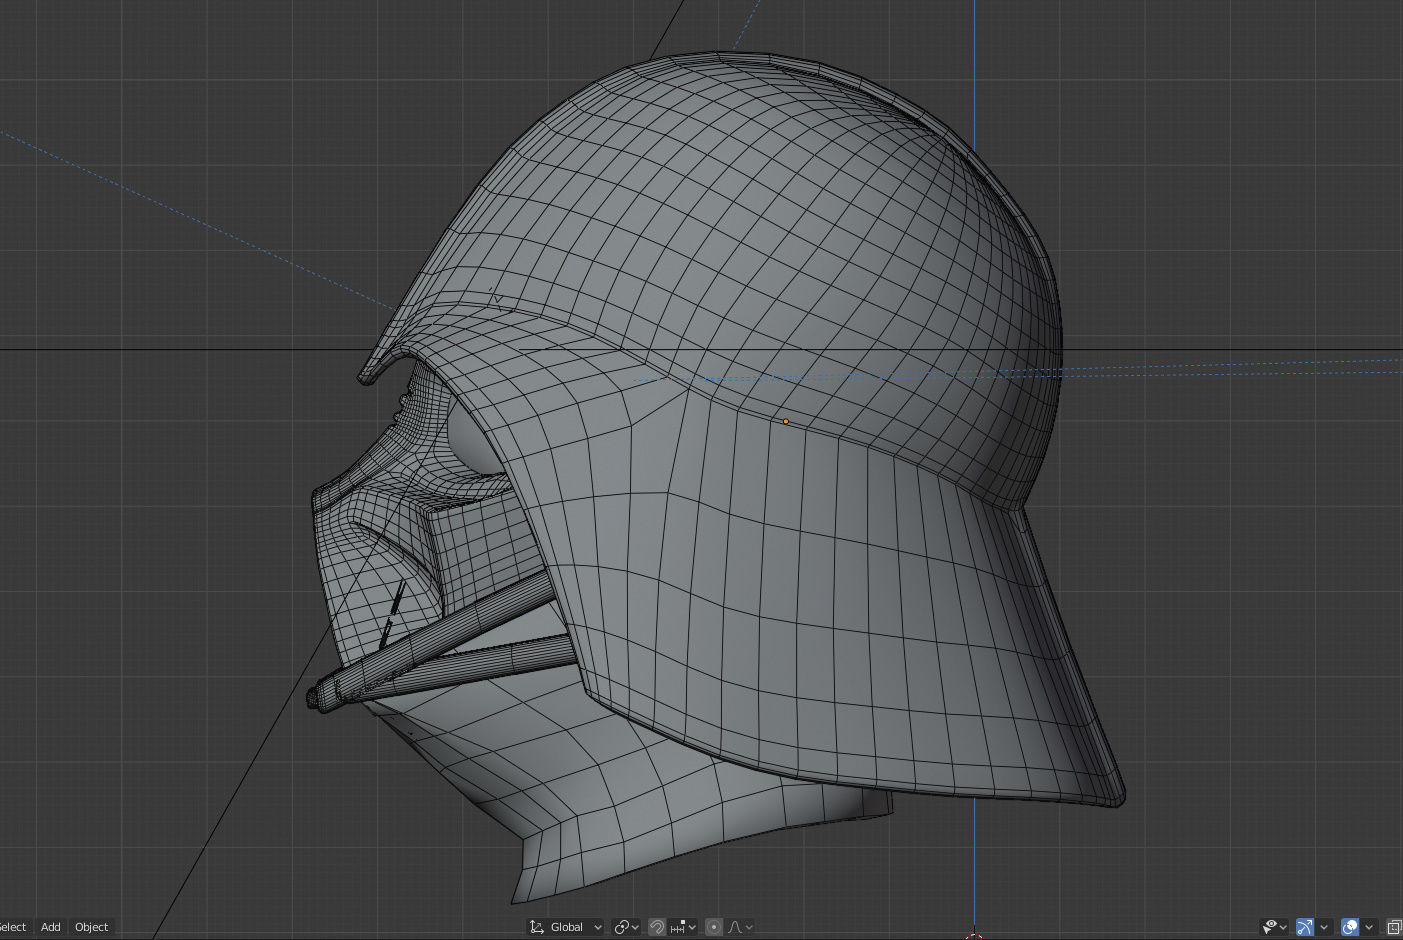Expand the overlays options dropdown arrow
1403x940 pixels.
1369,927
